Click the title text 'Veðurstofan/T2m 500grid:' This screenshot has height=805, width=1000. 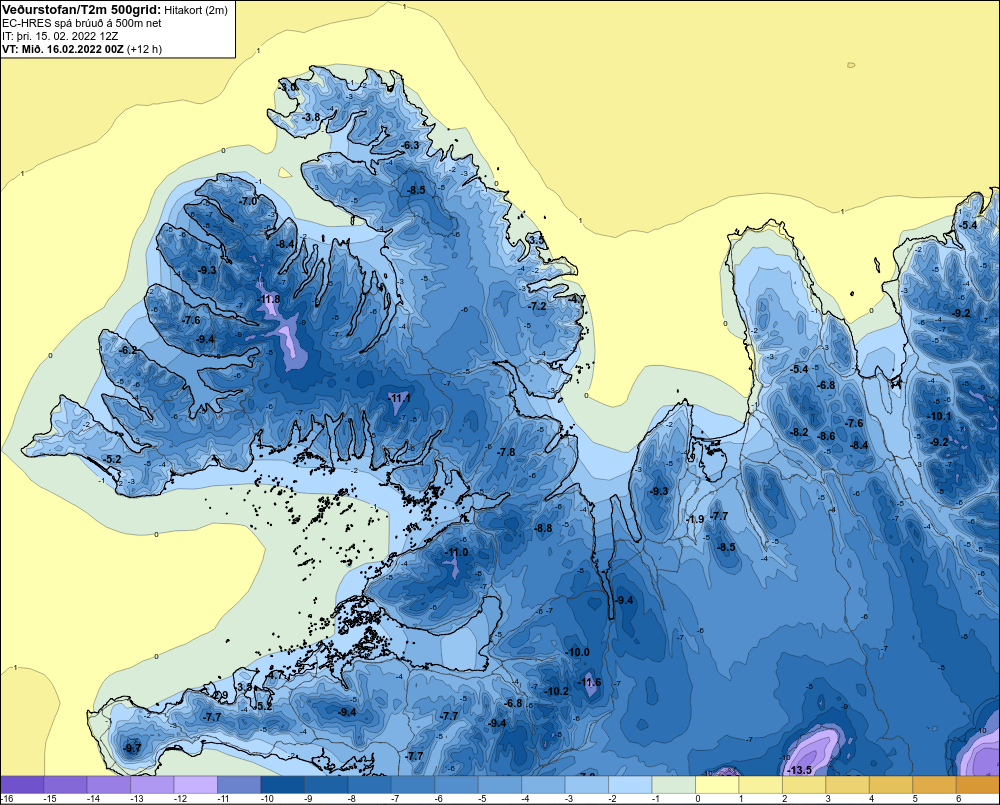coord(81,10)
